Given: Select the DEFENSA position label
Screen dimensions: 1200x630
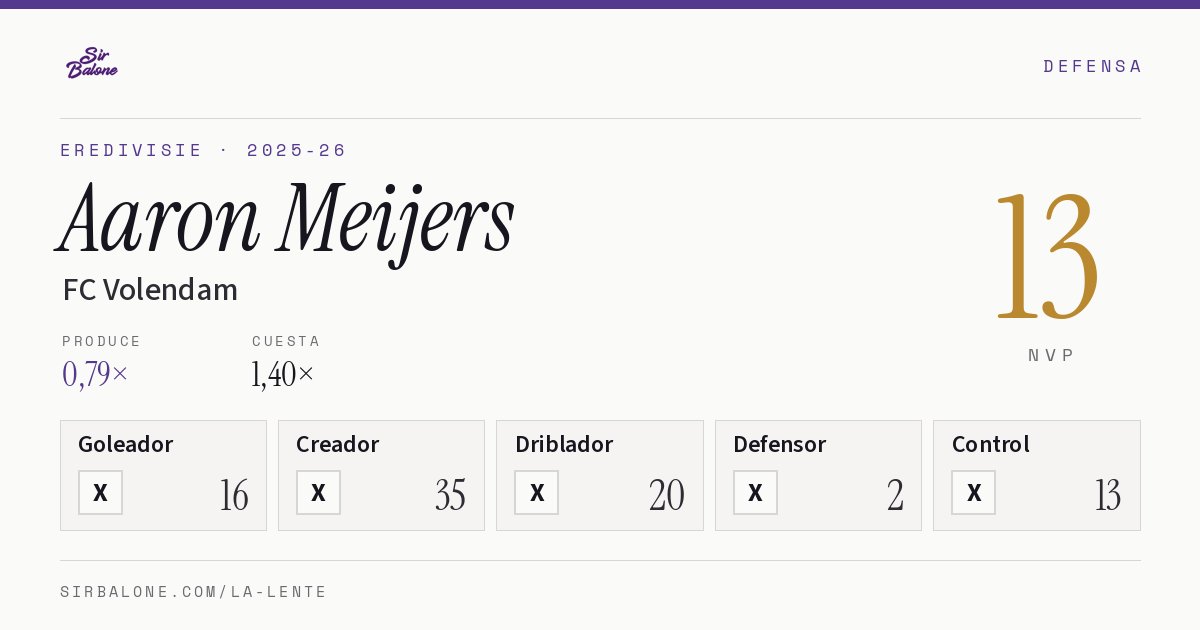Looking at the screenshot, I should point(1092,66).
